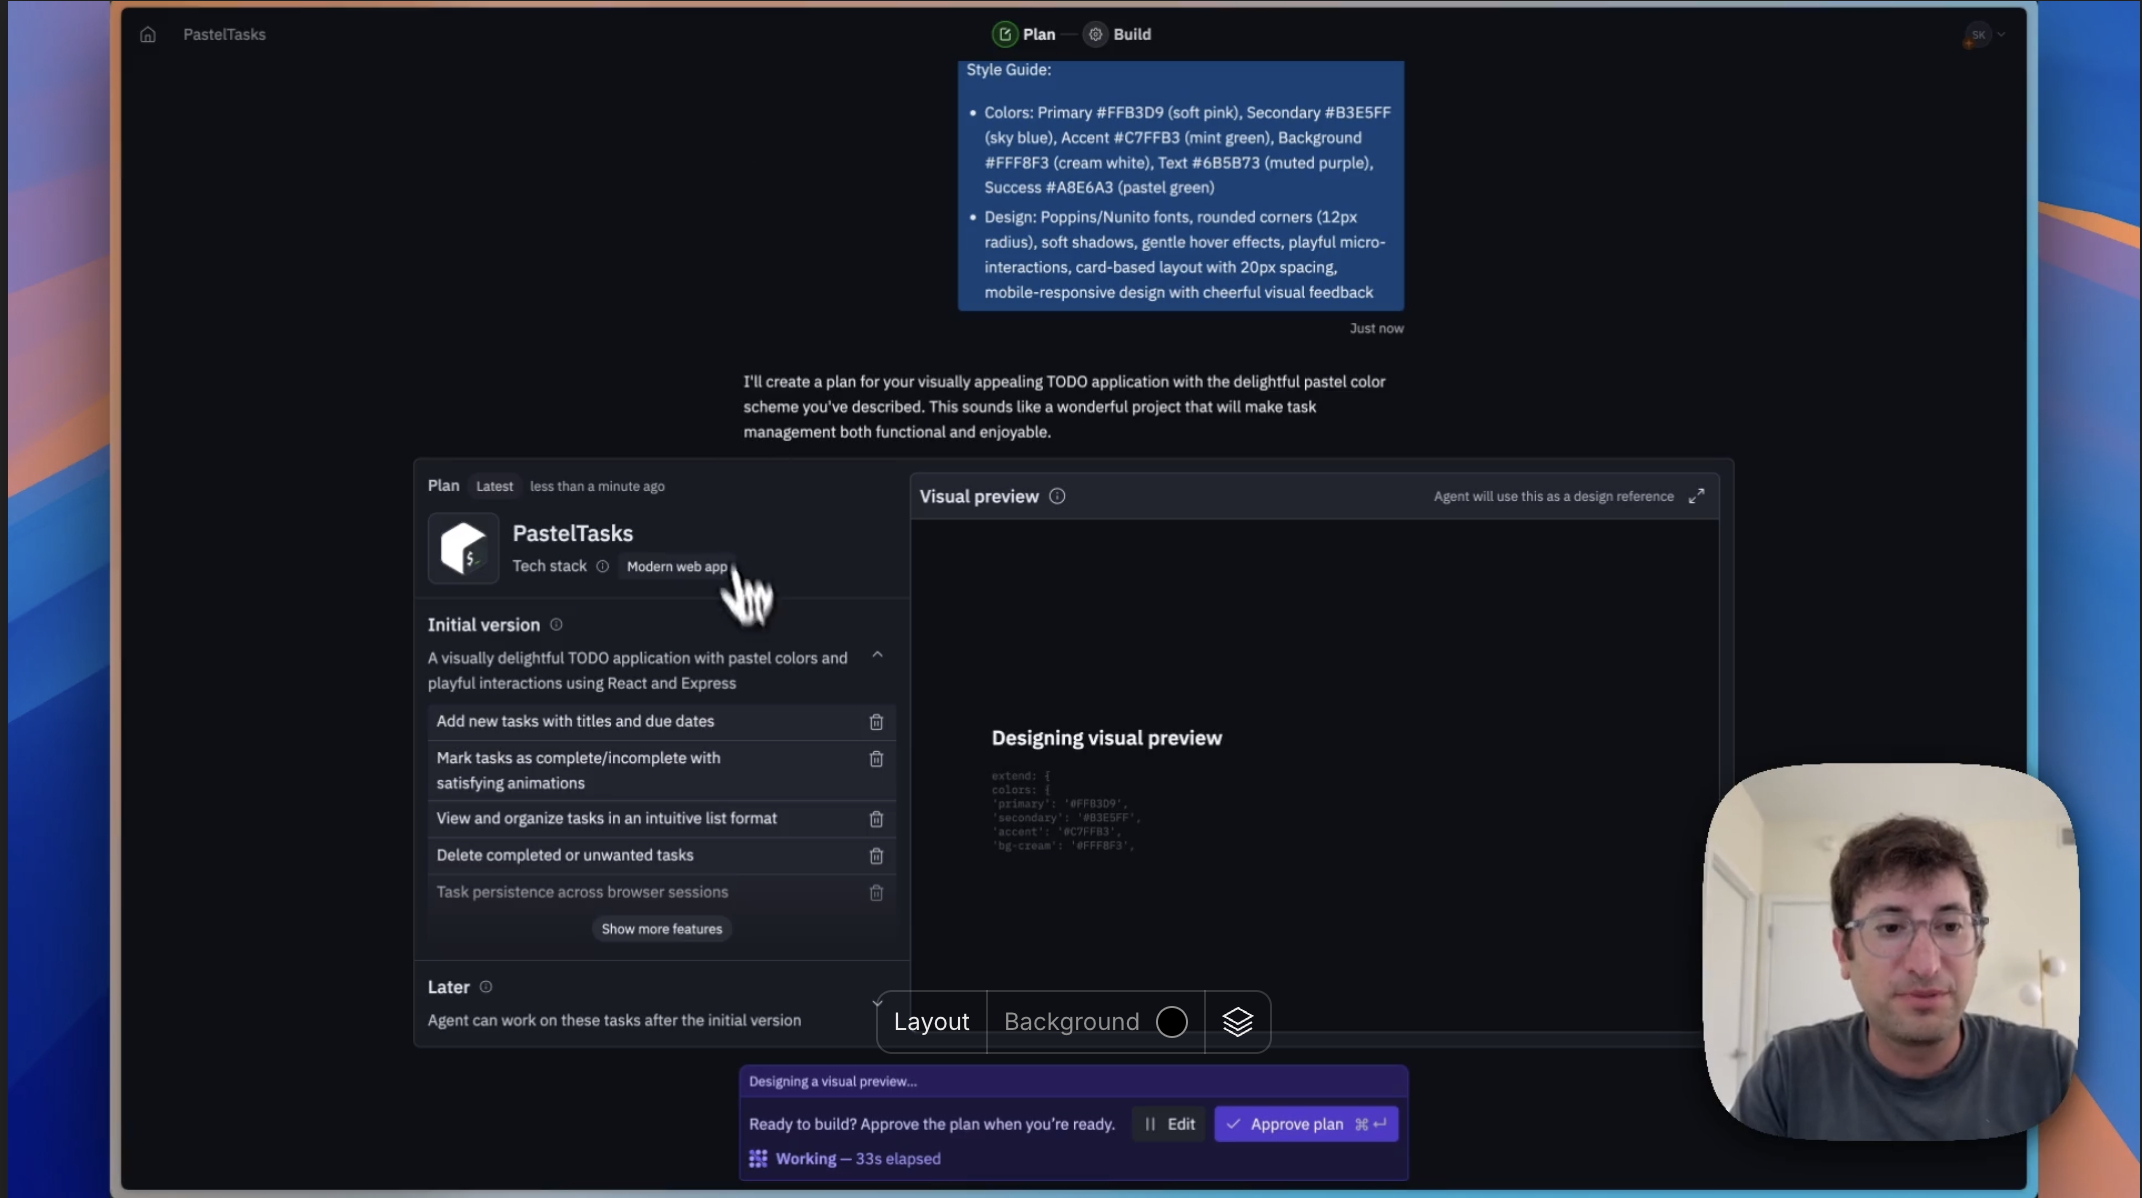
Task: Collapse the Initial version section chevron
Action: click(877, 654)
